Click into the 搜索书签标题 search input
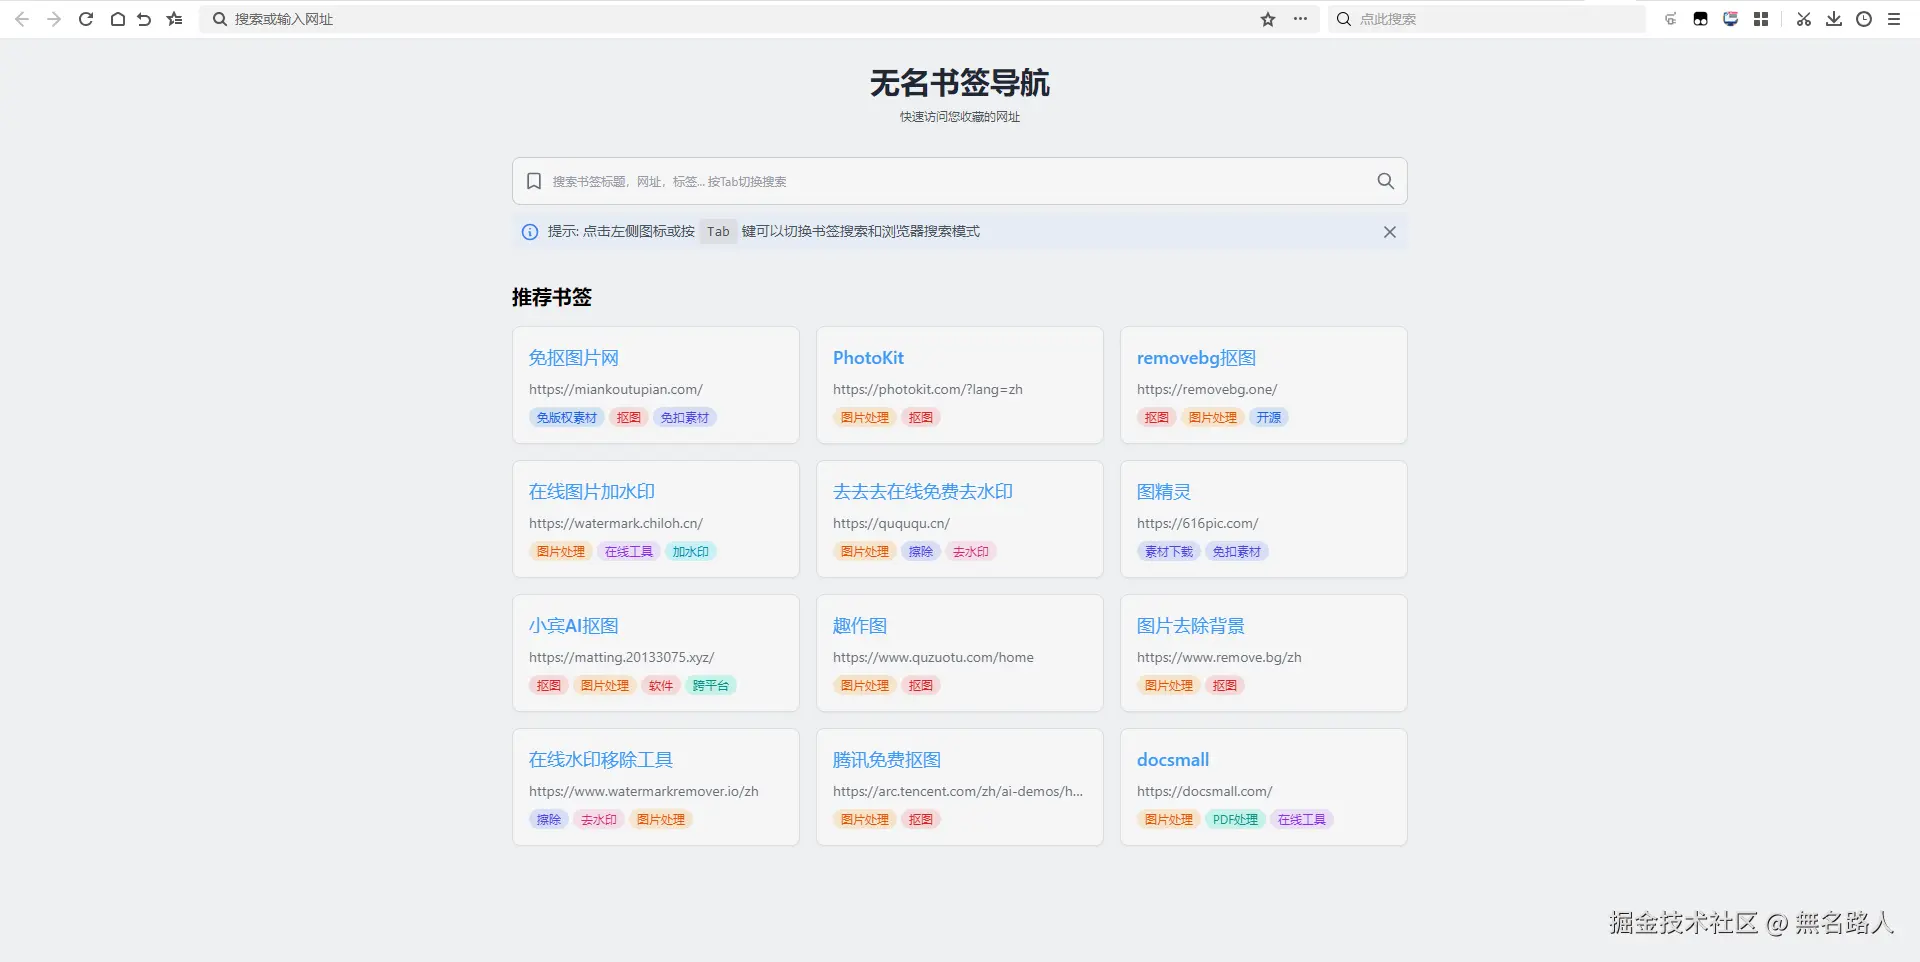 click(x=960, y=181)
